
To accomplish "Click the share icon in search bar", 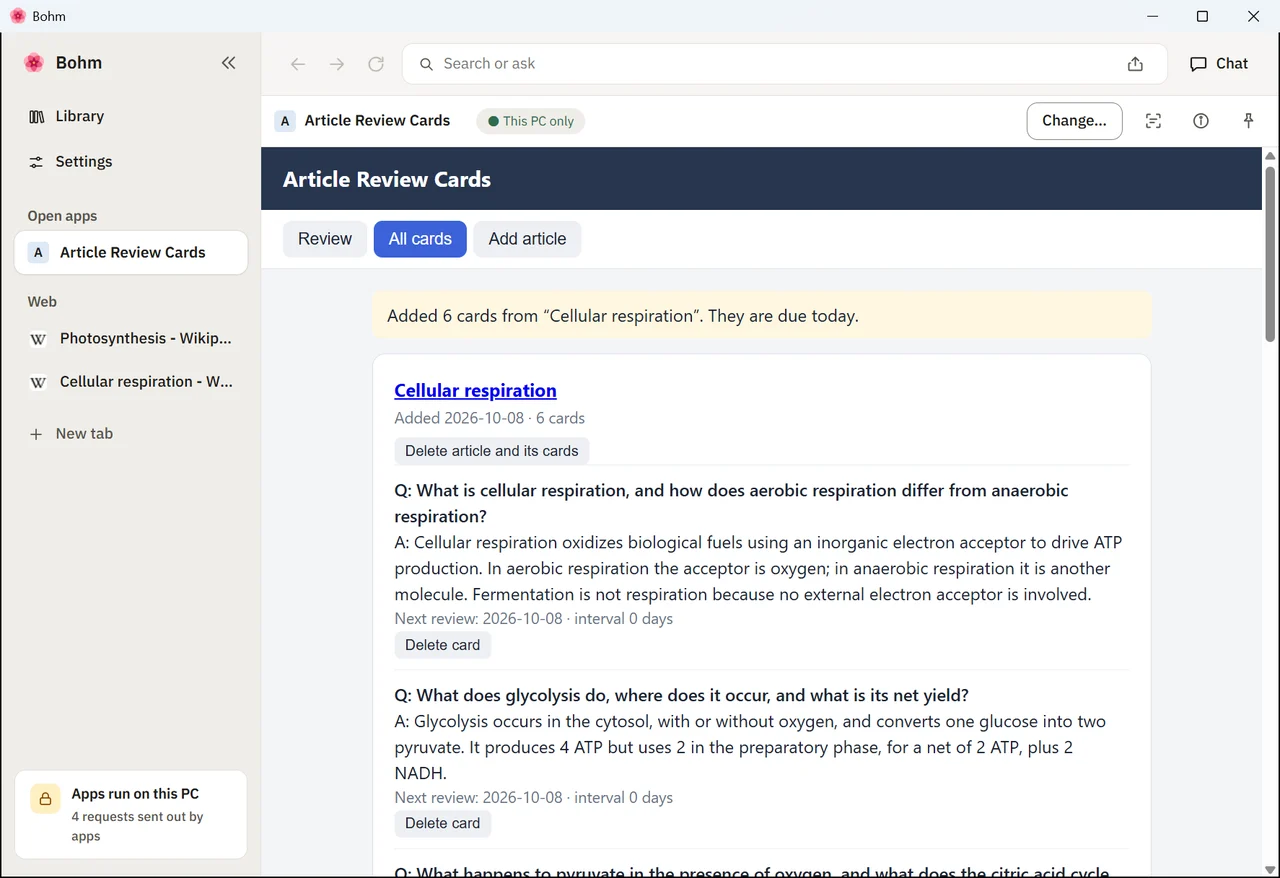I will point(1135,64).
